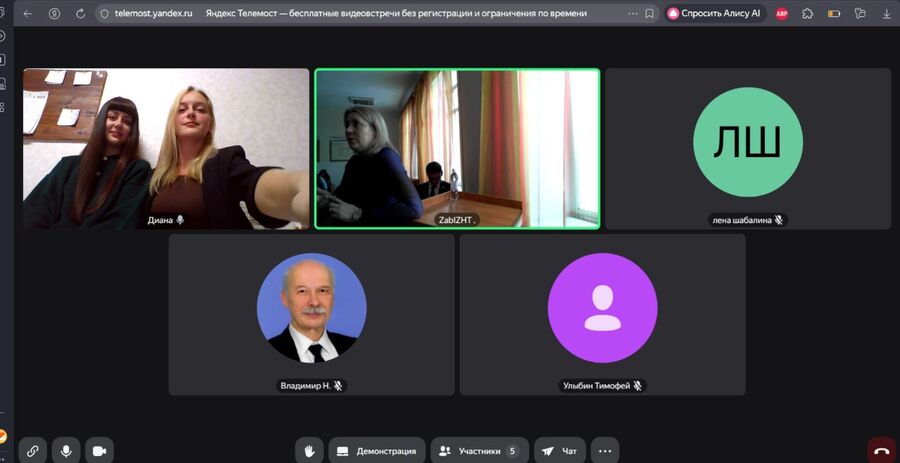This screenshot has height=463, width=900.
Task: Open Спросить Алису AI assistant
Action: point(713,14)
